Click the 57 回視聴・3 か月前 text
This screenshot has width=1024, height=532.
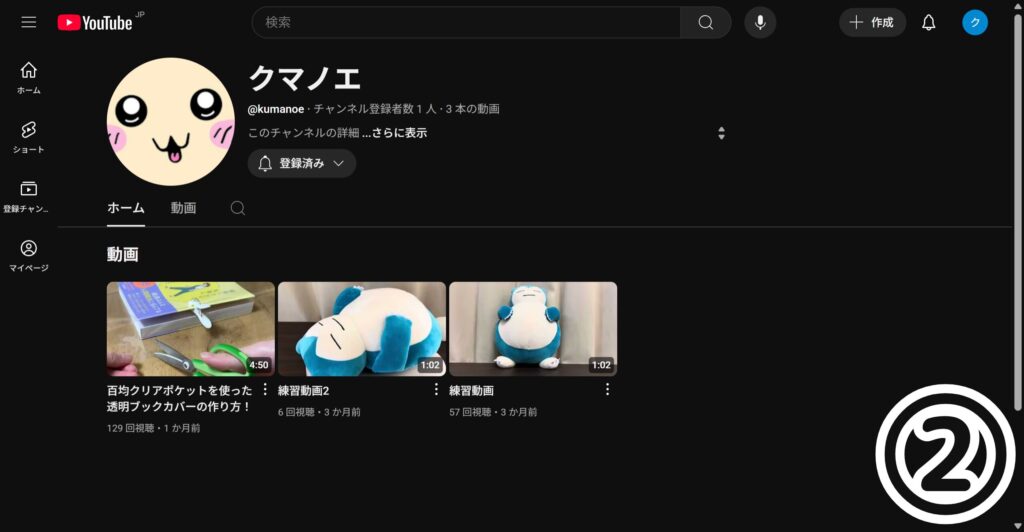(493, 412)
